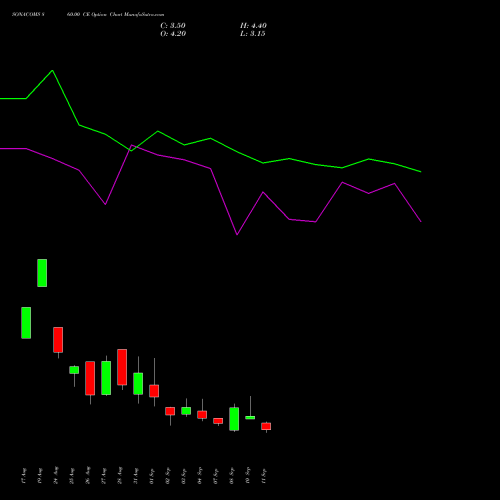500x500 pixels.
Task: Select the 26 Aug date label
Action: [x=88, y=475]
